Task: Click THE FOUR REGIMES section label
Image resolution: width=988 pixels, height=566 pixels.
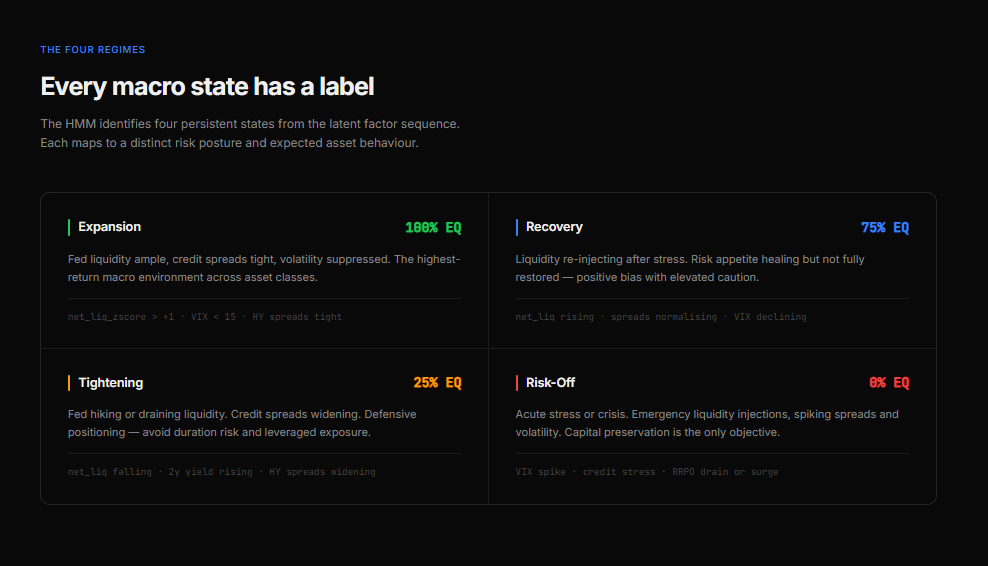Action: coord(93,50)
